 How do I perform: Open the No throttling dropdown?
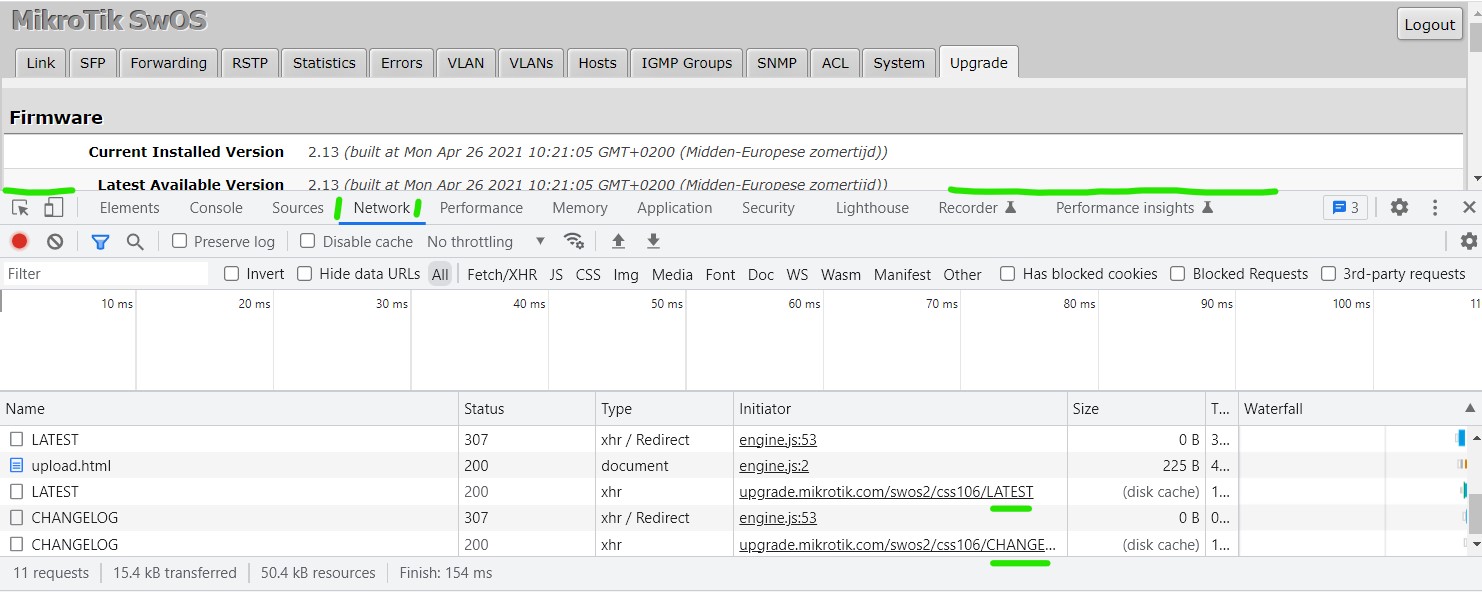tap(486, 241)
